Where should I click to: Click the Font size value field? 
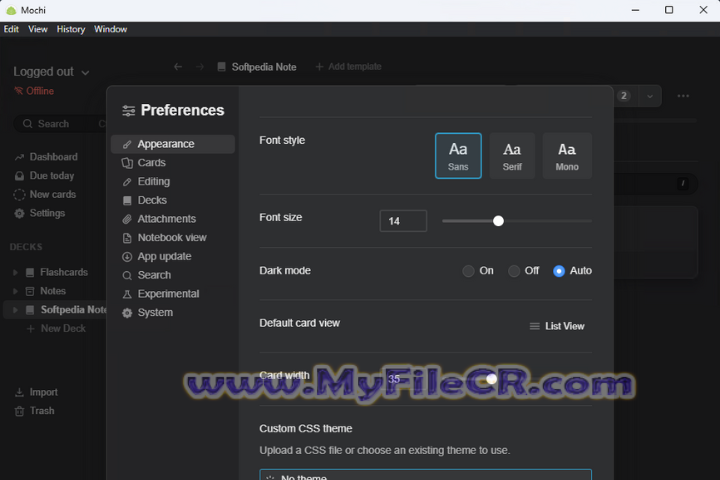(x=403, y=221)
